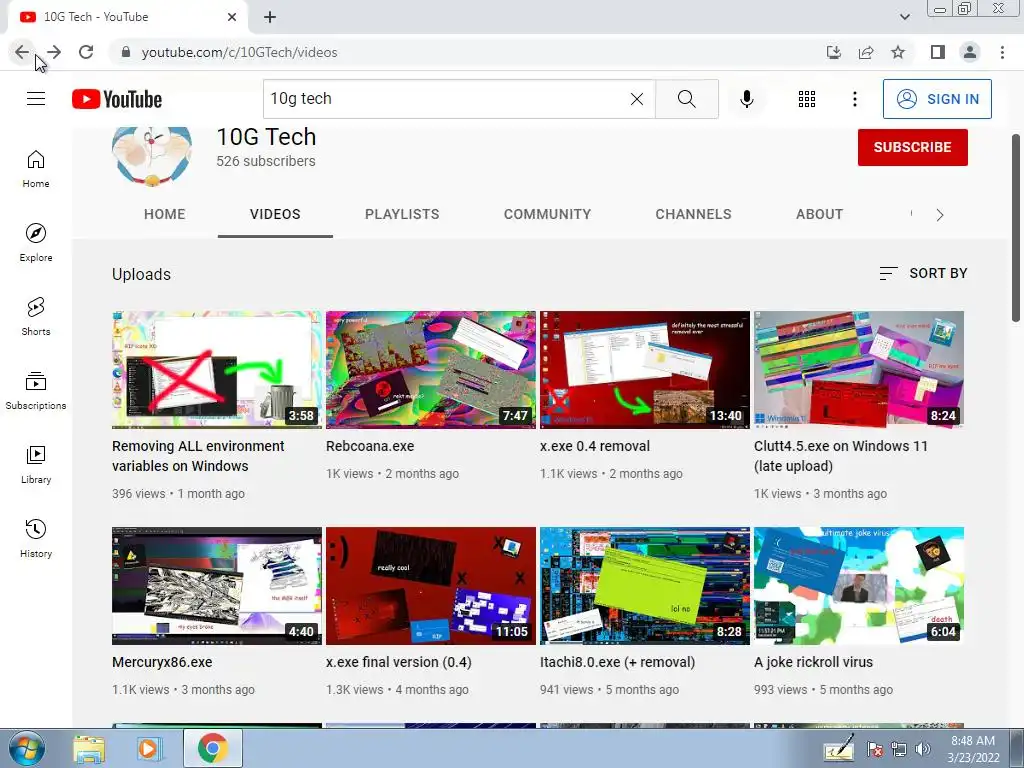
Task: Open the YouTube hamburger guide menu
Action: click(36, 99)
